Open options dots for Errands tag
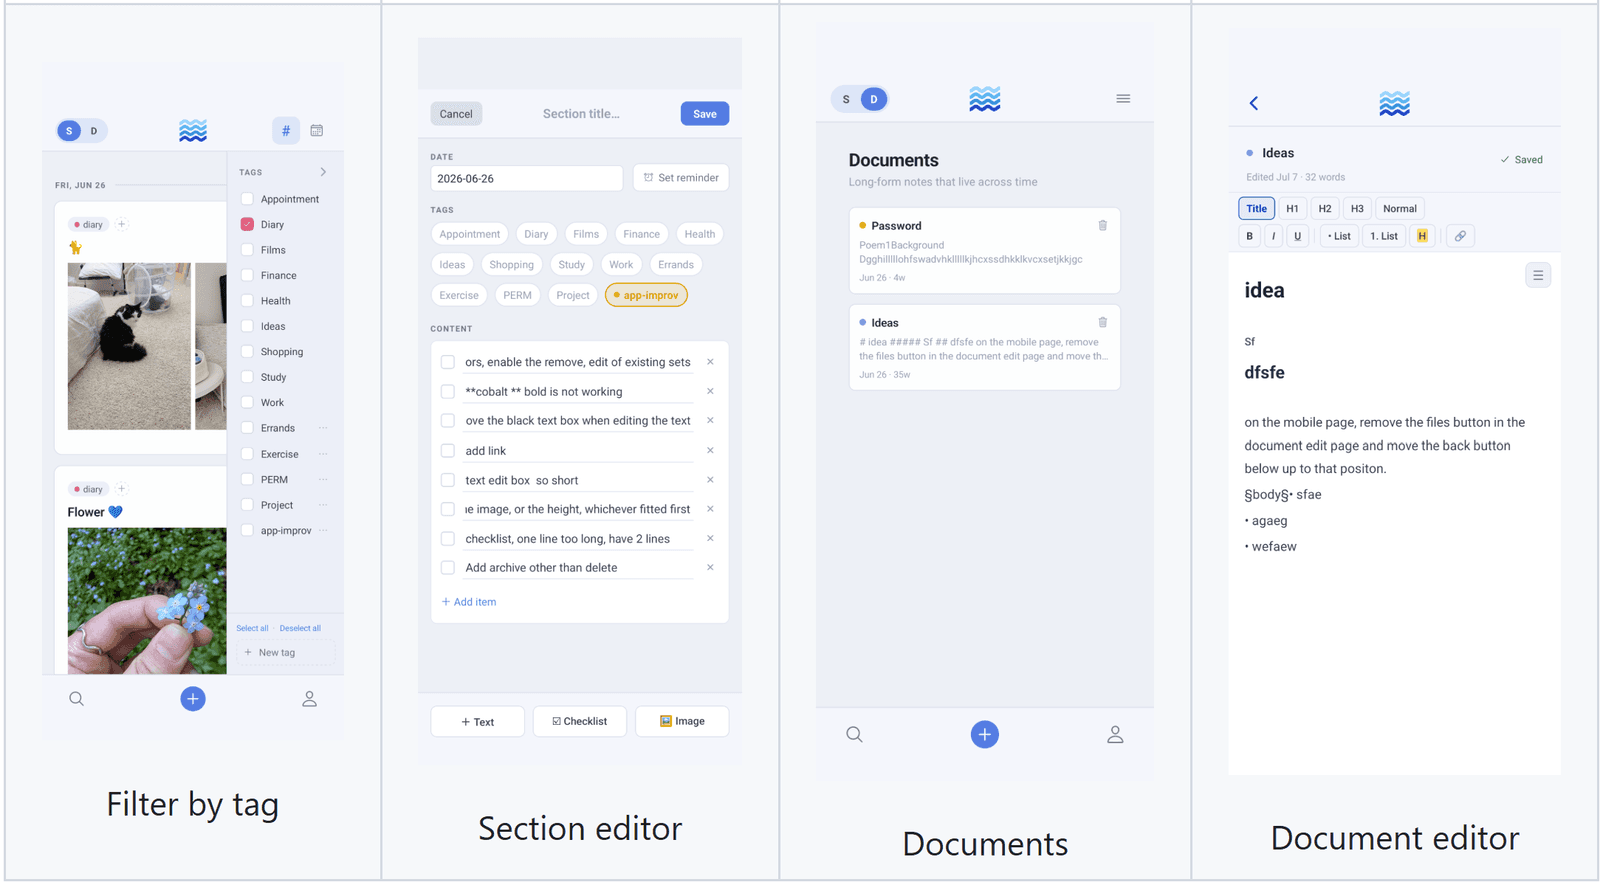The height and width of the screenshot is (882, 1600). click(x=323, y=428)
